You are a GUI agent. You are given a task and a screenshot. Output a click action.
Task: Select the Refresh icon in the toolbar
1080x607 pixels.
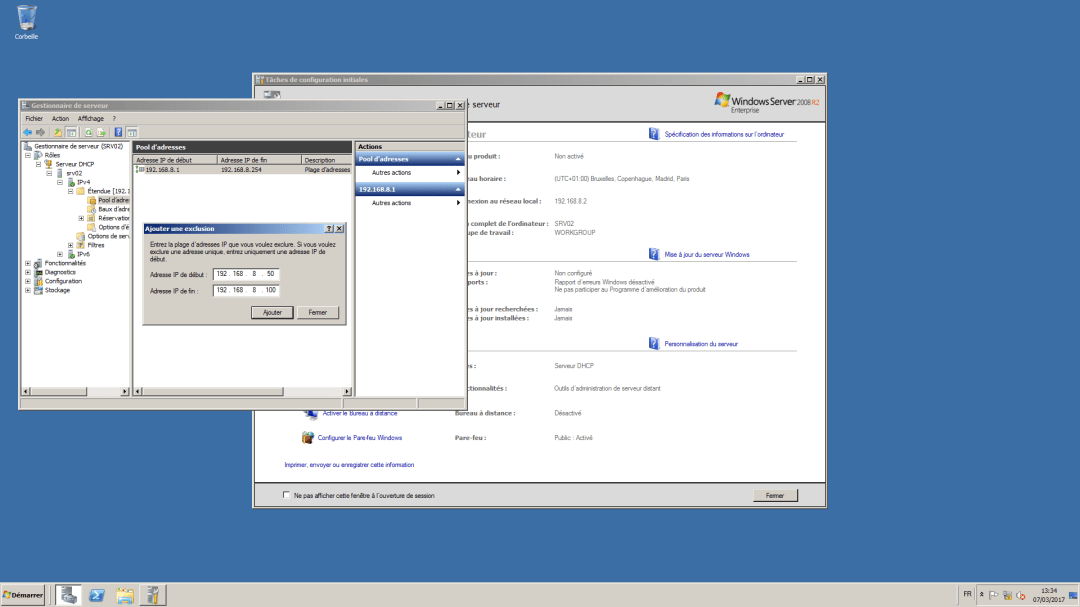(89, 131)
